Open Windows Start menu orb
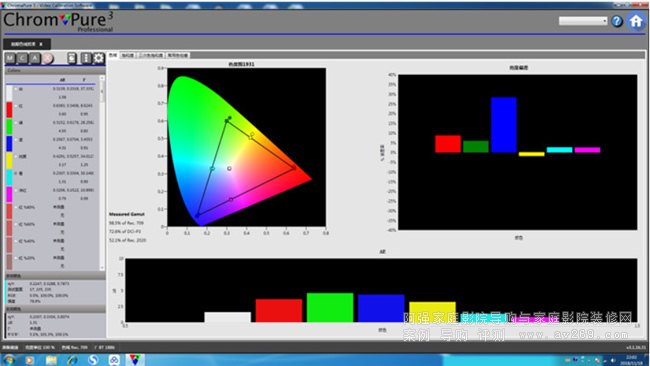The image size is (650, 366). (9, 360)
